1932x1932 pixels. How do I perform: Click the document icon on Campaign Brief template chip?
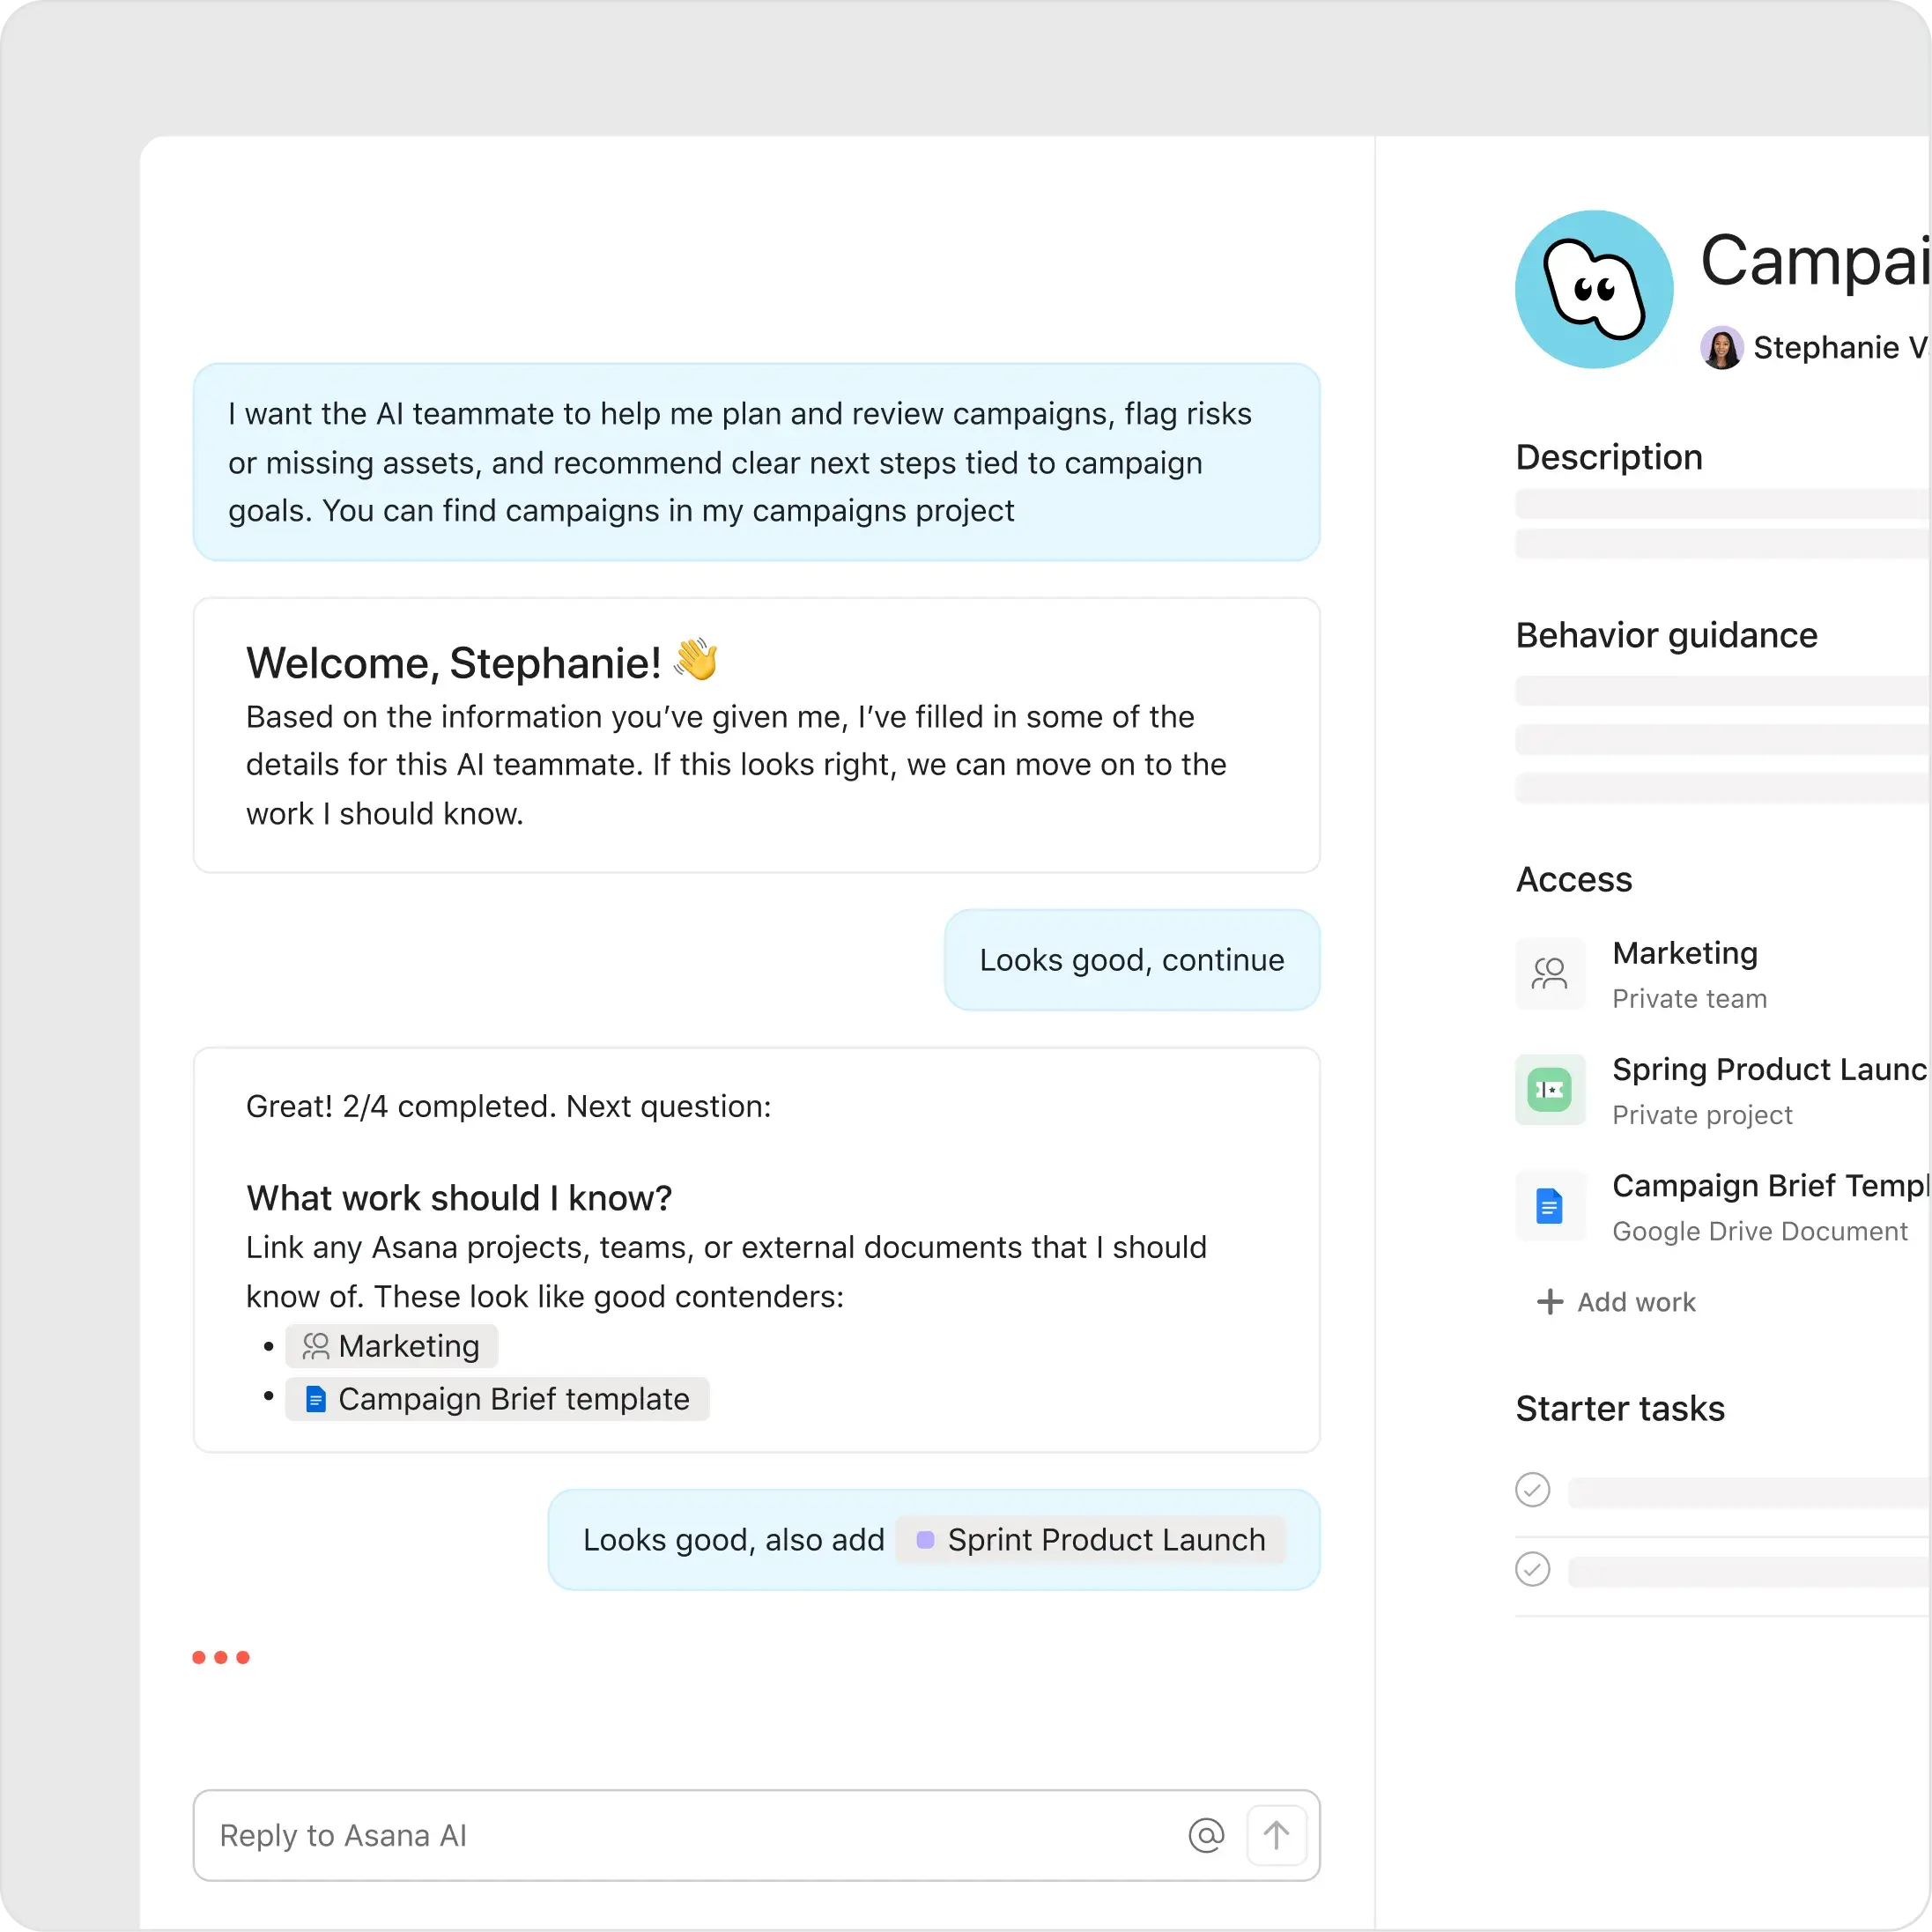point(316,1399)
